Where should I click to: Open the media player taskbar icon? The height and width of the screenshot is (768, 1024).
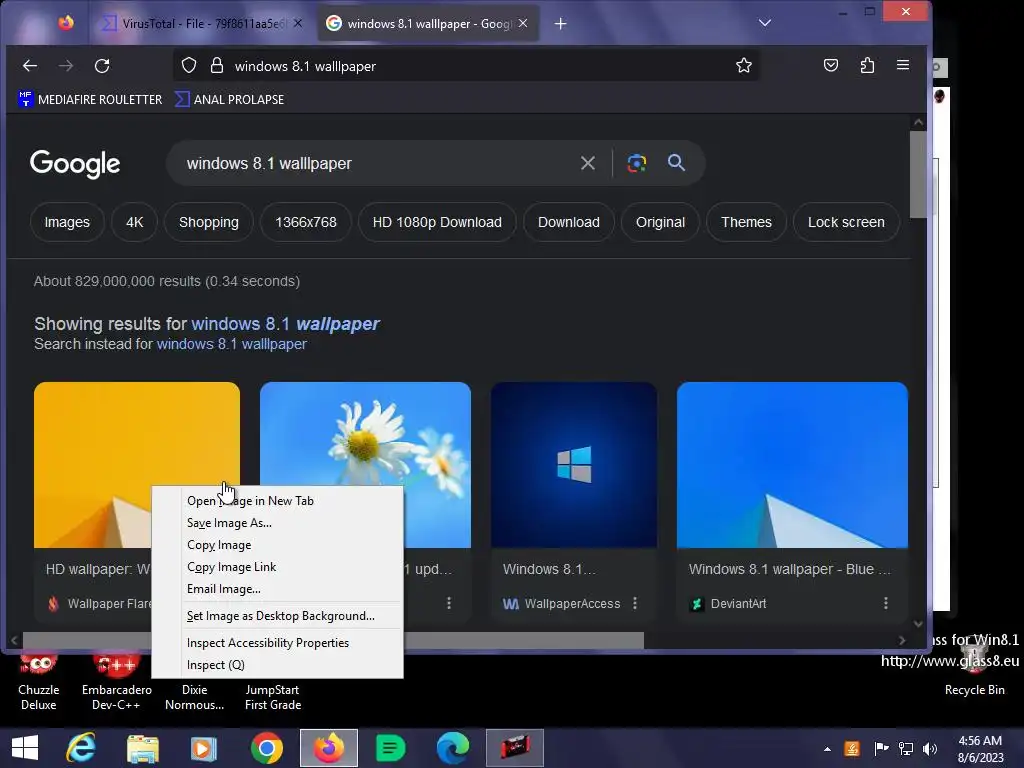click(204, 748)
